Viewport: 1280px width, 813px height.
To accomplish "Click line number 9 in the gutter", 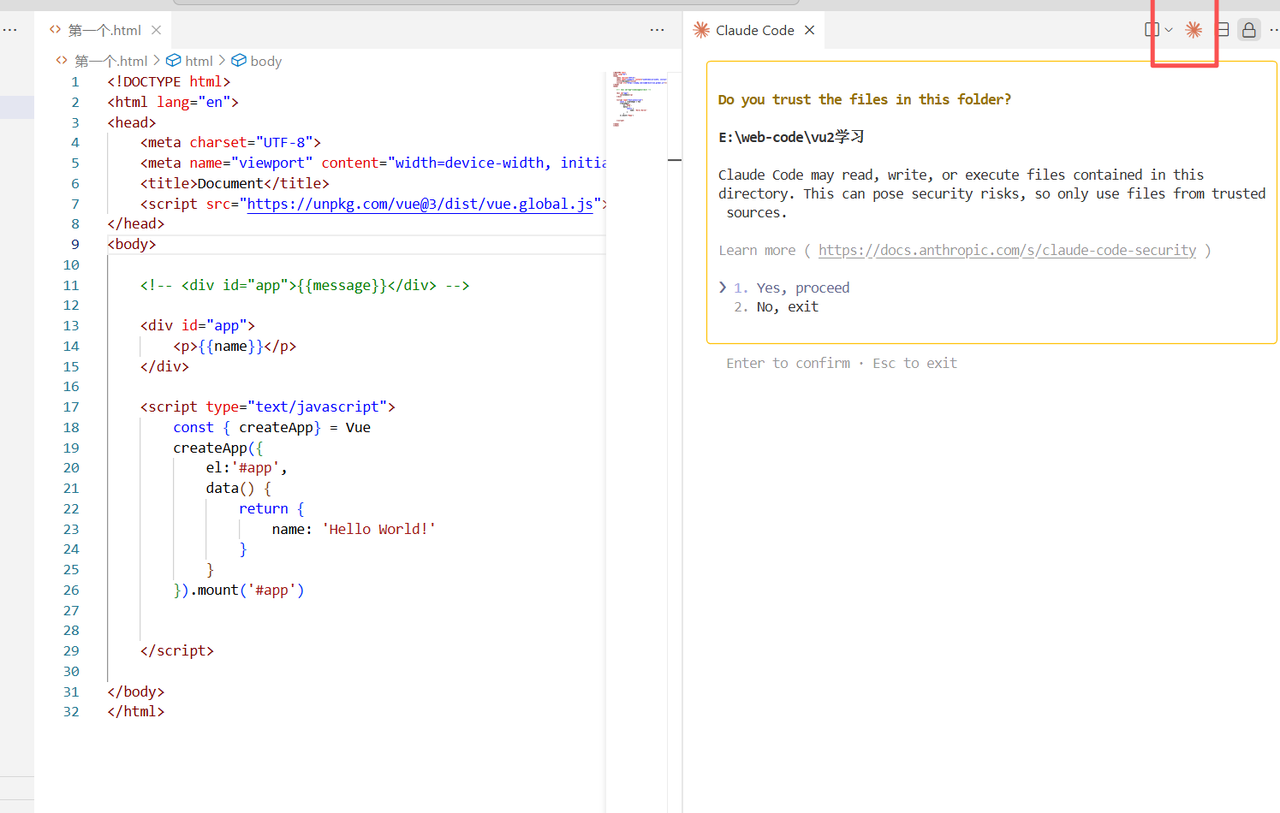I will [75, 244].
